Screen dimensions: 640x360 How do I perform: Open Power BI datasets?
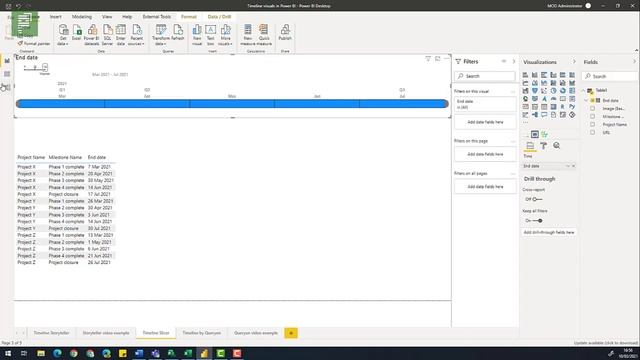92,35
